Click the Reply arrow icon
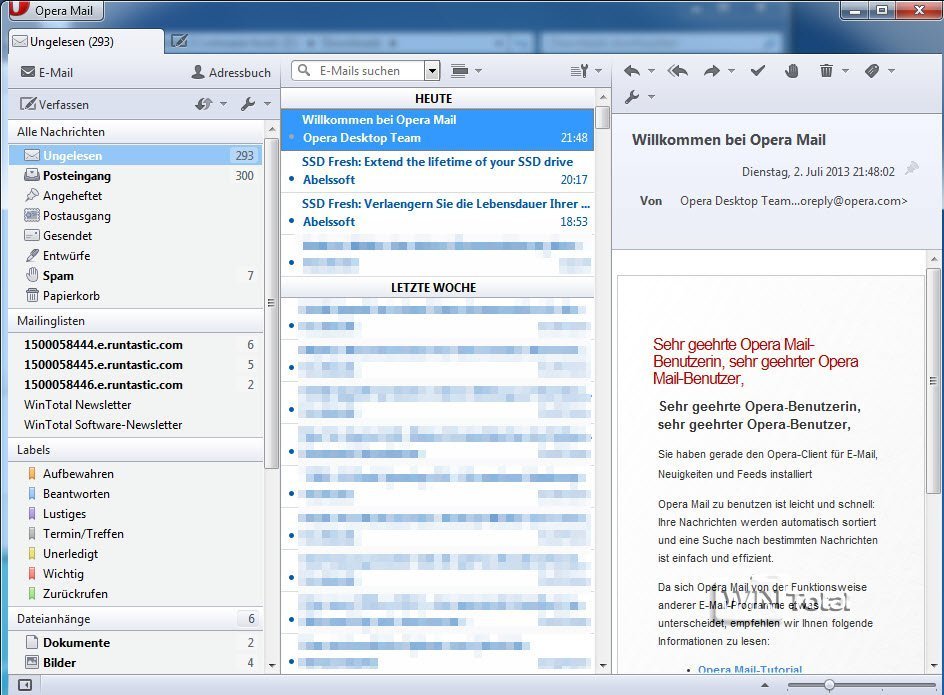 [631, 71]
